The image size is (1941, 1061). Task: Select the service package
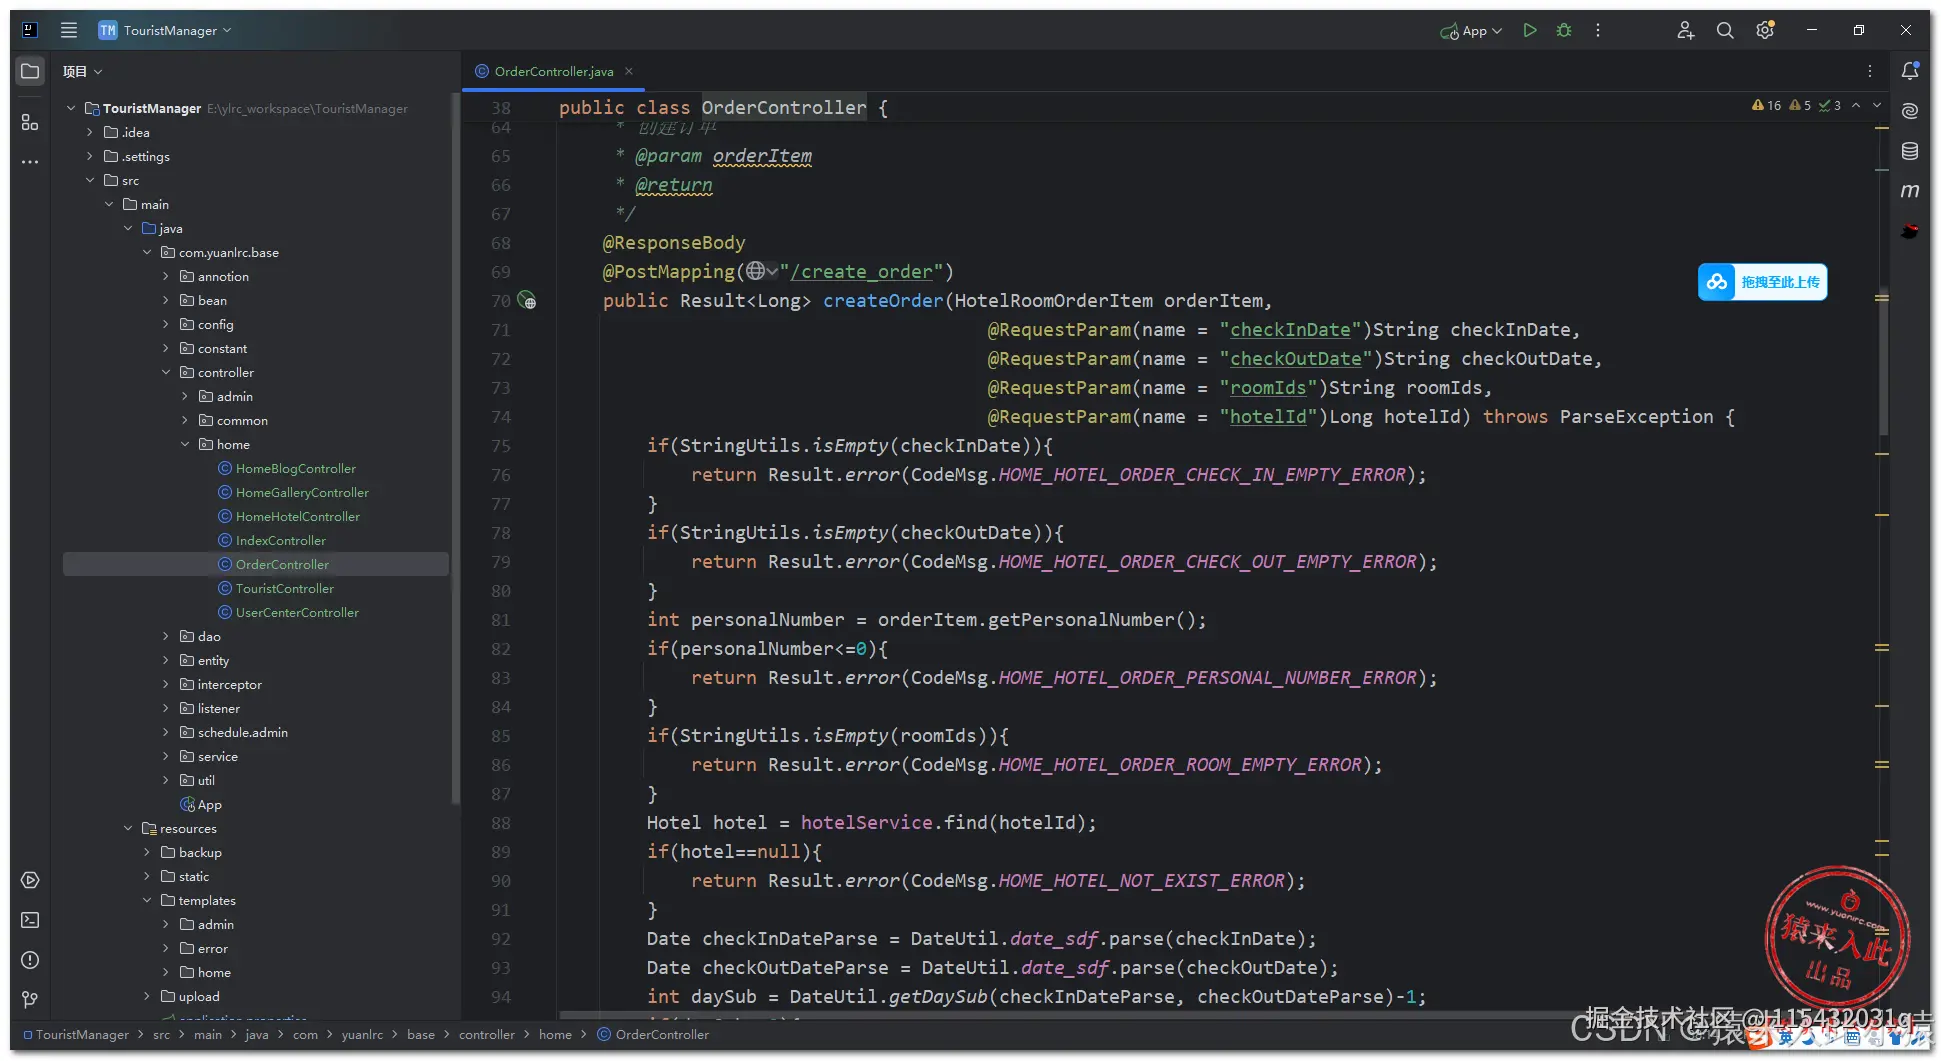pyautogui.click(x=217, y=756)
